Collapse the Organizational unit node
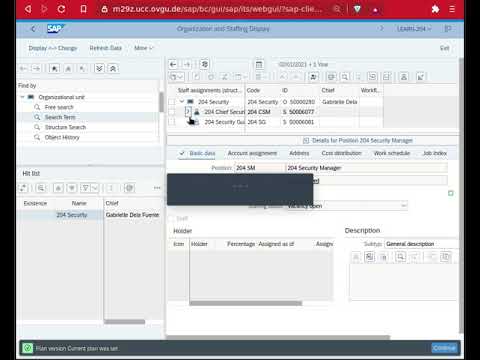The image size is (480, 360). 23,97
